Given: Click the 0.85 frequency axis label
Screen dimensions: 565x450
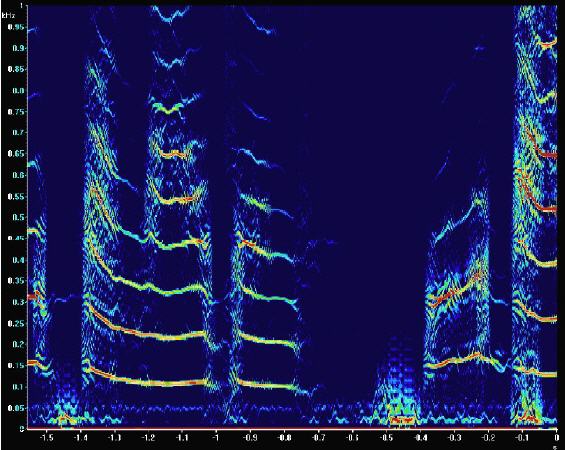Looking at the screenshot, I should (16, 69).
